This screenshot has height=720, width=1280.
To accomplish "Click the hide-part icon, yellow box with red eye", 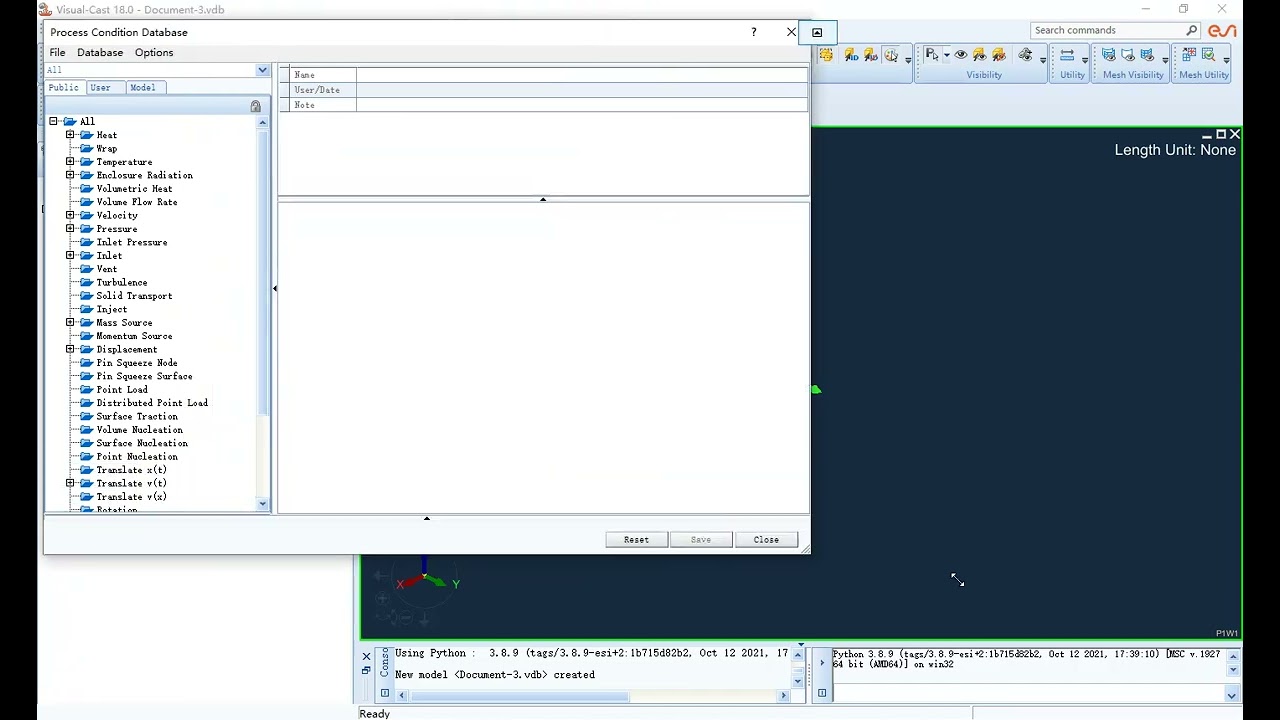I will pos(999,55).
